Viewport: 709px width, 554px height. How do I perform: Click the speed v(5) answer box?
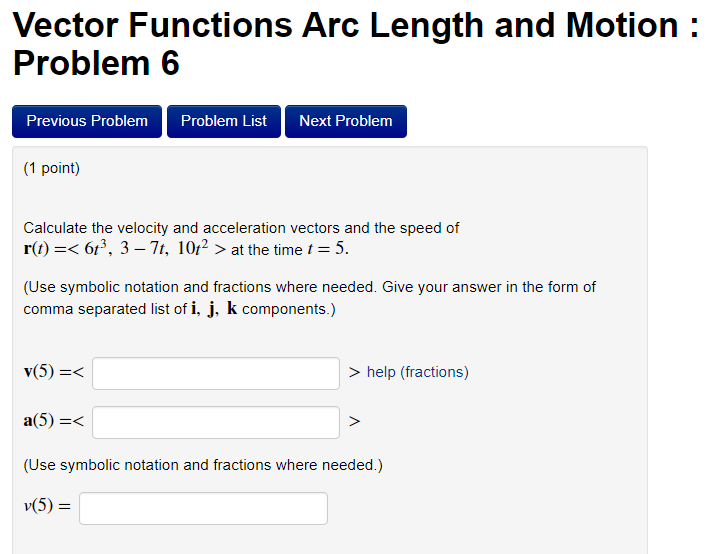tap(203, 508)
